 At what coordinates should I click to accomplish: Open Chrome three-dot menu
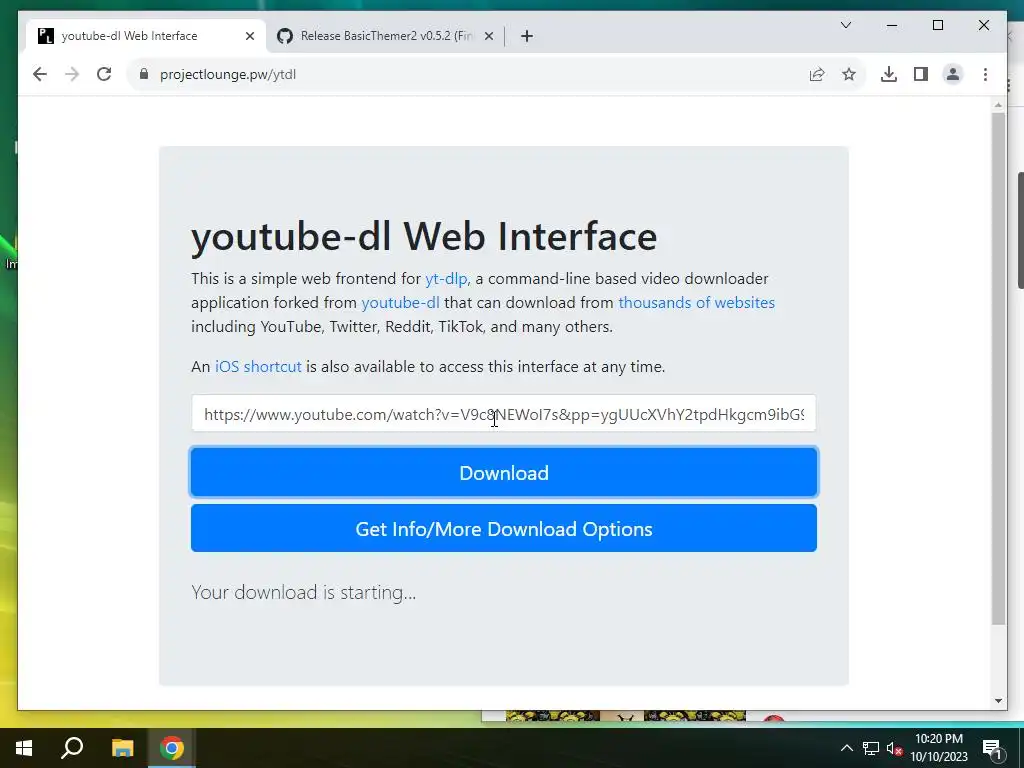pyautogui.click(x=985, y=74)
